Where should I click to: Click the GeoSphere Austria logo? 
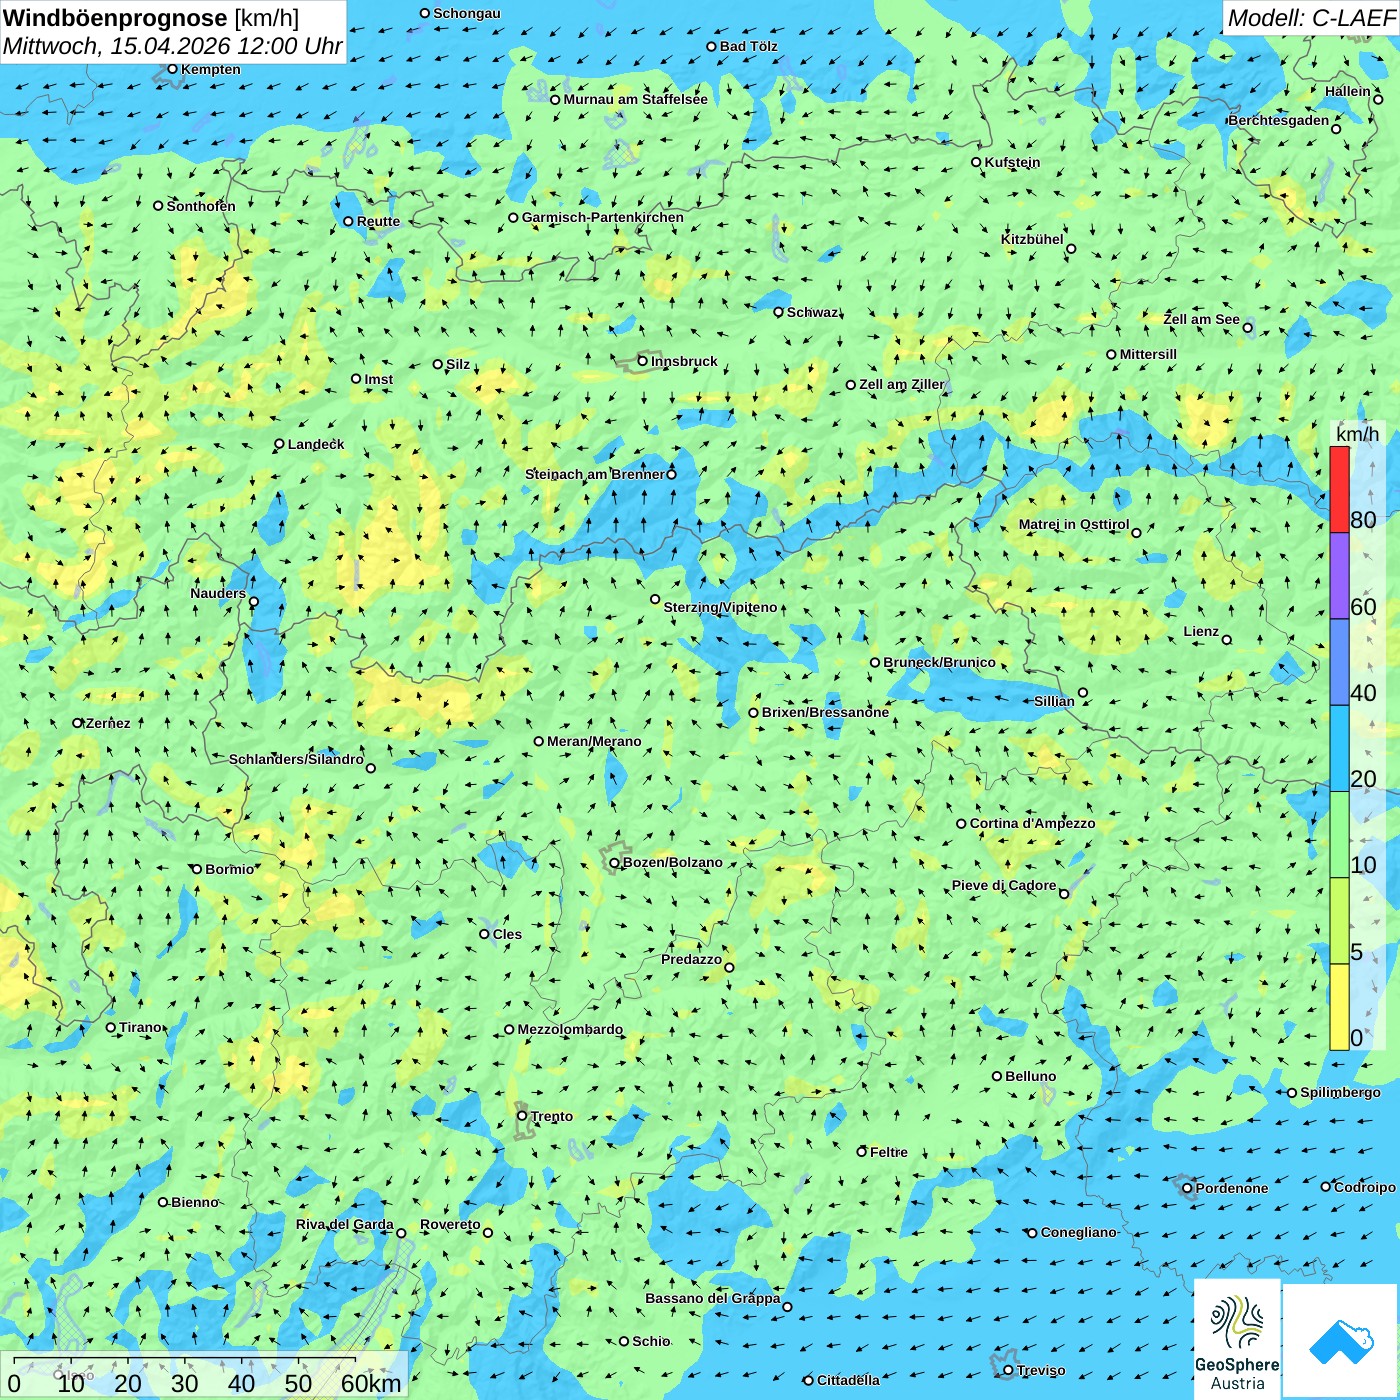(1237, 1339)
